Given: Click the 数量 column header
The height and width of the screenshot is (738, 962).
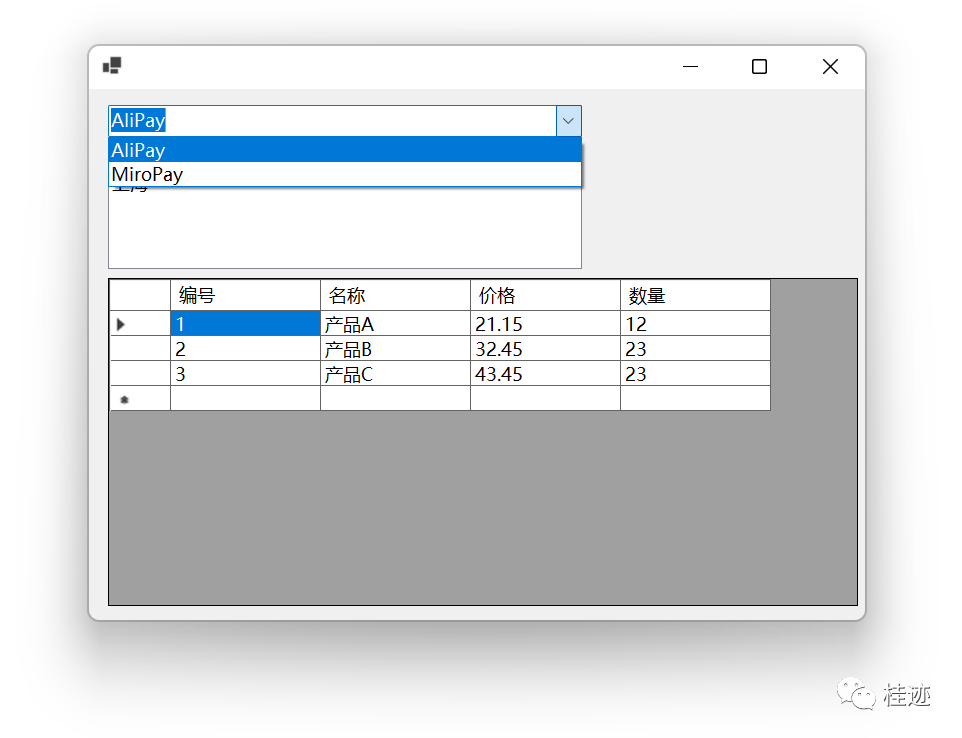Looking at the screenshot, I should pyautogui.click(x=695, y=296).
